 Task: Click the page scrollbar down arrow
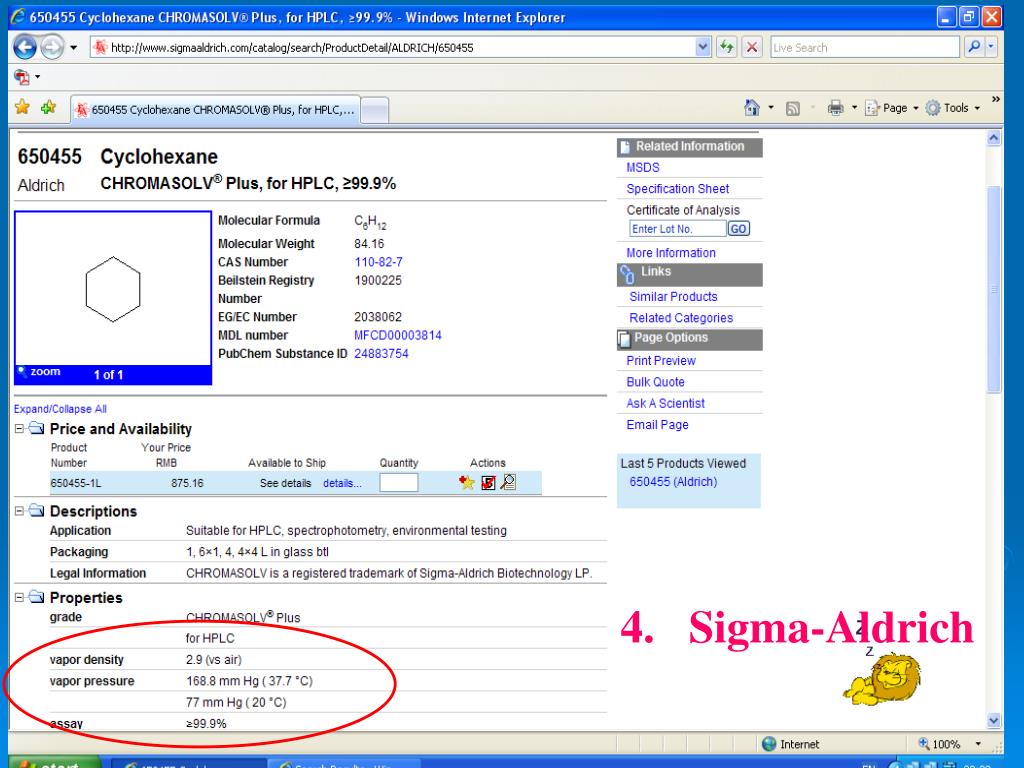pos(993,721)
